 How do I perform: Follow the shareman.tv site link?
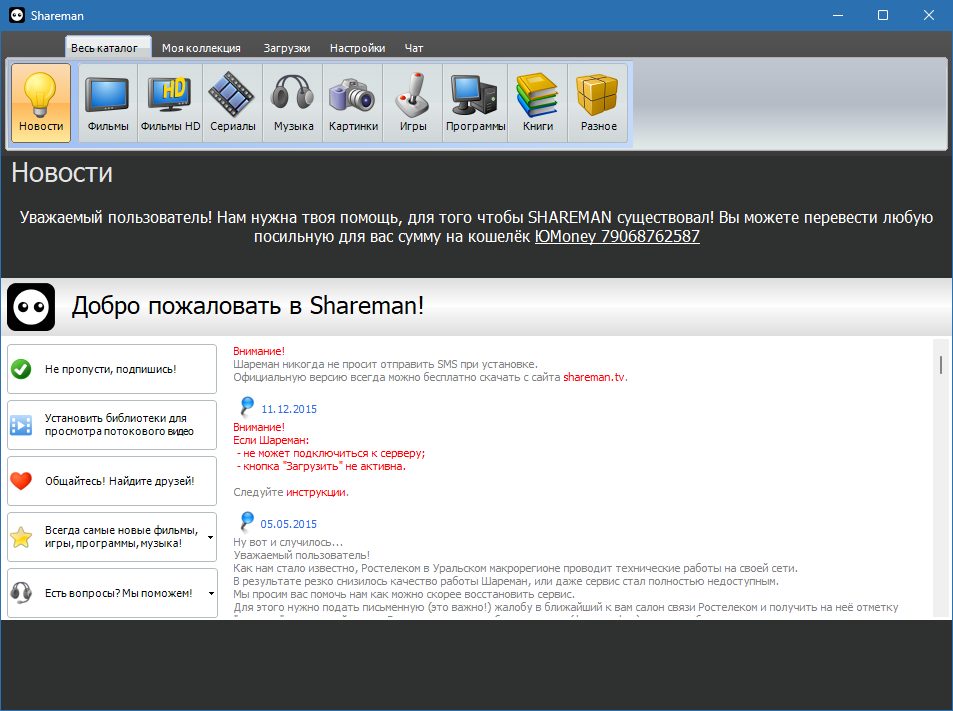pyautogui.click(x=594, y=377)
